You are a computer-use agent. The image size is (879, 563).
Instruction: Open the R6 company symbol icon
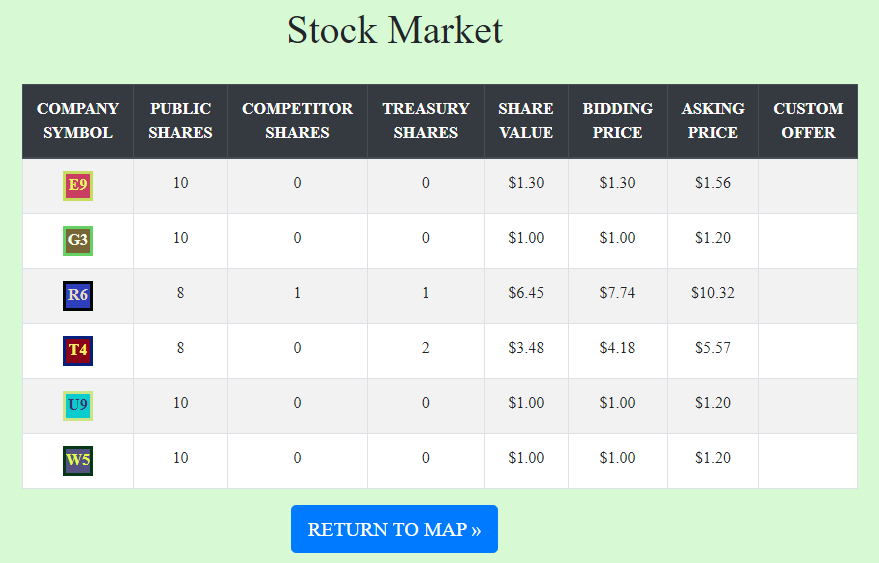click(78, 296)
